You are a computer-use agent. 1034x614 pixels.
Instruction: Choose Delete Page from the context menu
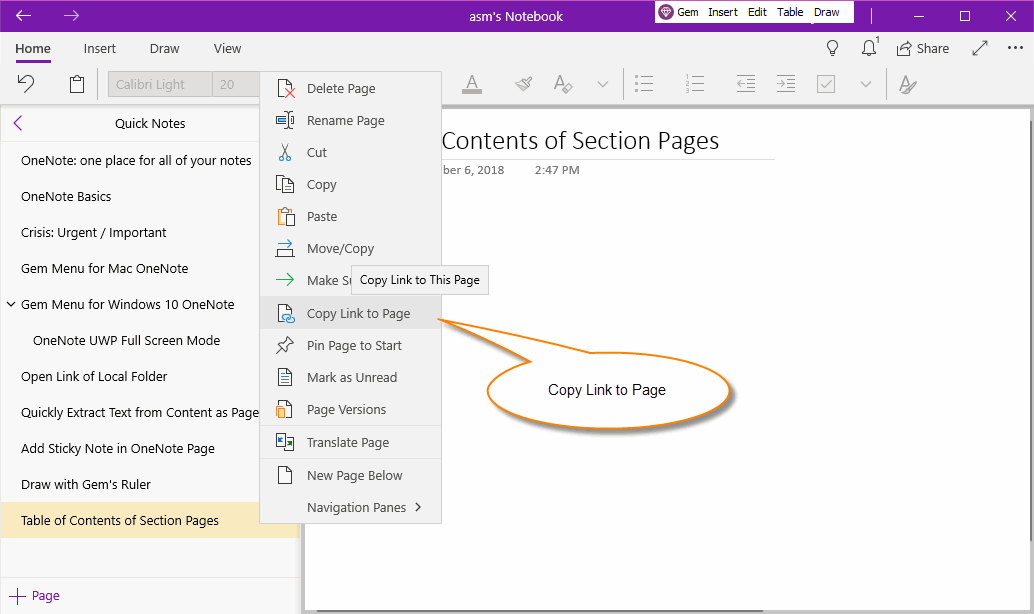(350, 88)
